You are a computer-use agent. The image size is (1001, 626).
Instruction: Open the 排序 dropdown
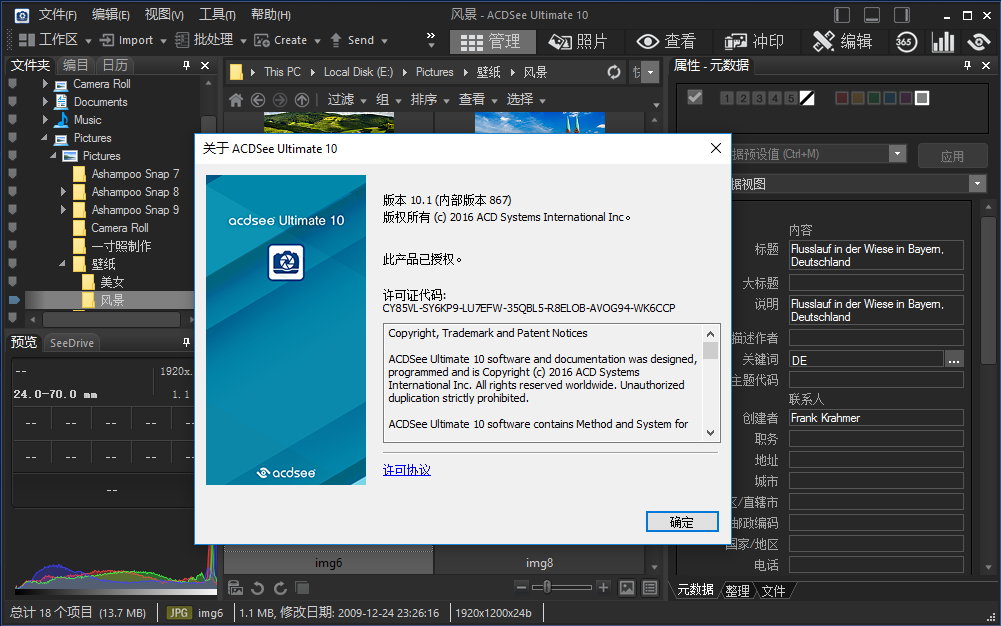[430, 99]
